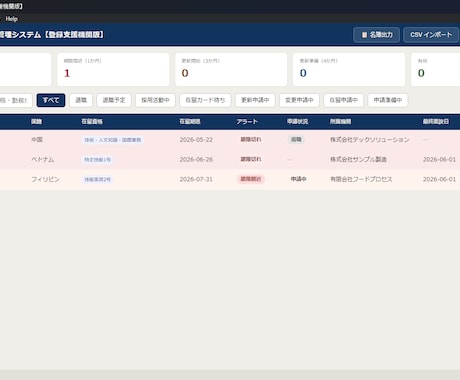Click 株式会社テックソリューション organization cell
460x380 pixels.
pyautogui.click(x=370, y=140)
